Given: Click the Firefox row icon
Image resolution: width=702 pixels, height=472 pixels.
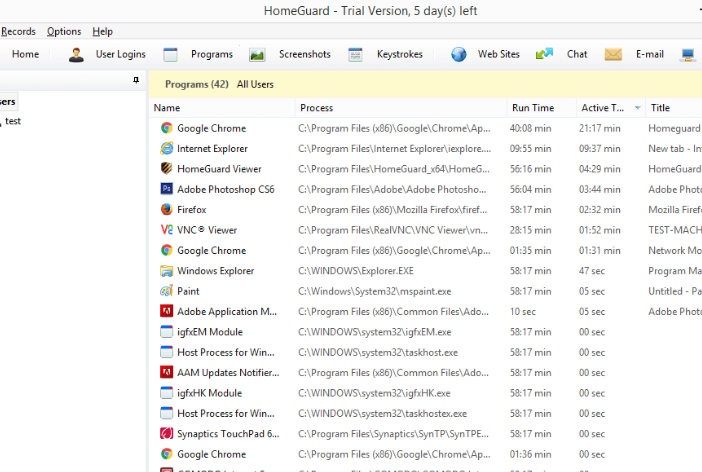Looking at the screenshot, I should point(167,209).
